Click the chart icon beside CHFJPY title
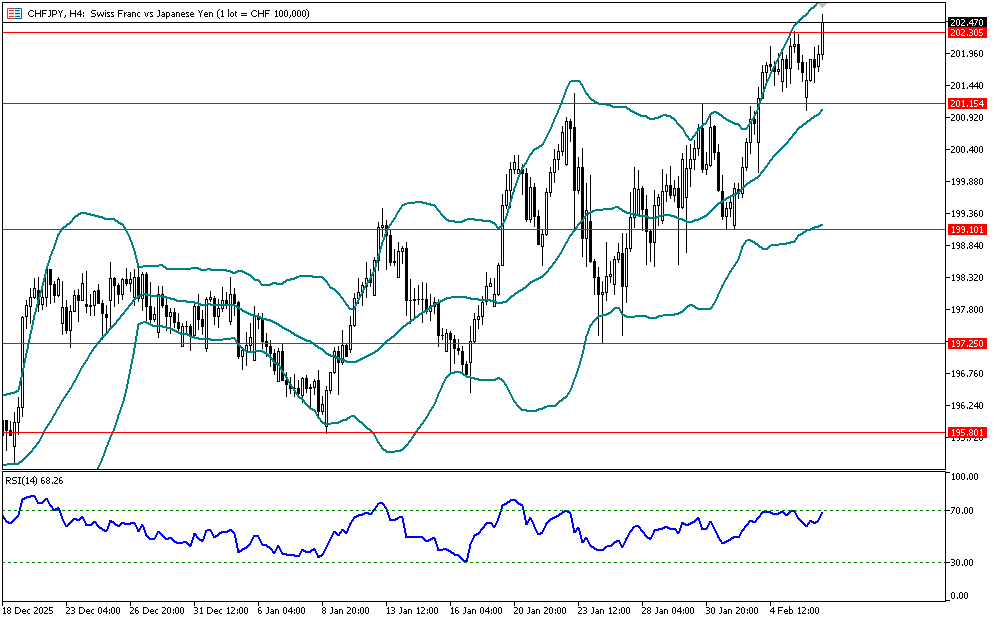The height and width of the screenshot is (622, 998). coord(11,13)
